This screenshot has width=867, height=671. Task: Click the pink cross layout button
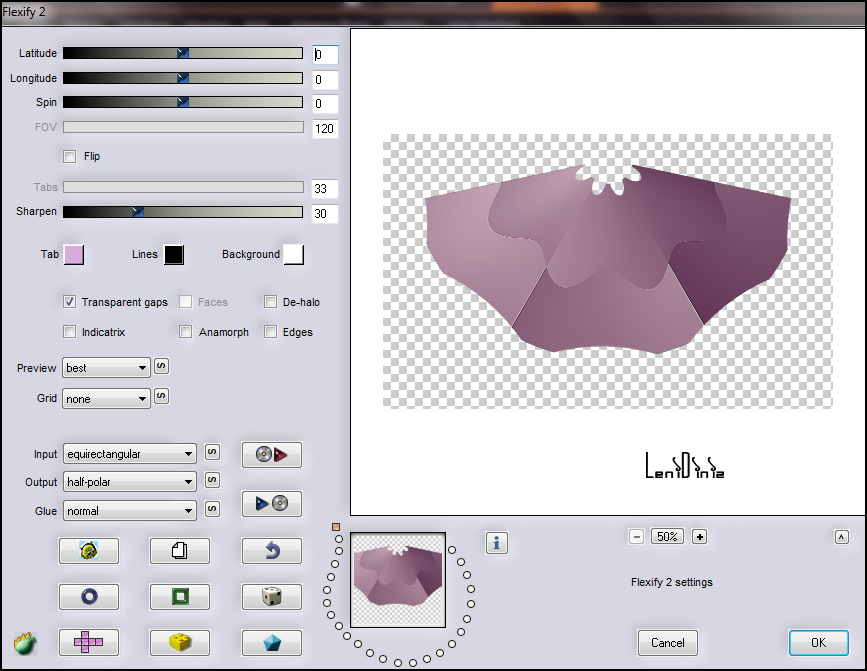pos(88,642)
